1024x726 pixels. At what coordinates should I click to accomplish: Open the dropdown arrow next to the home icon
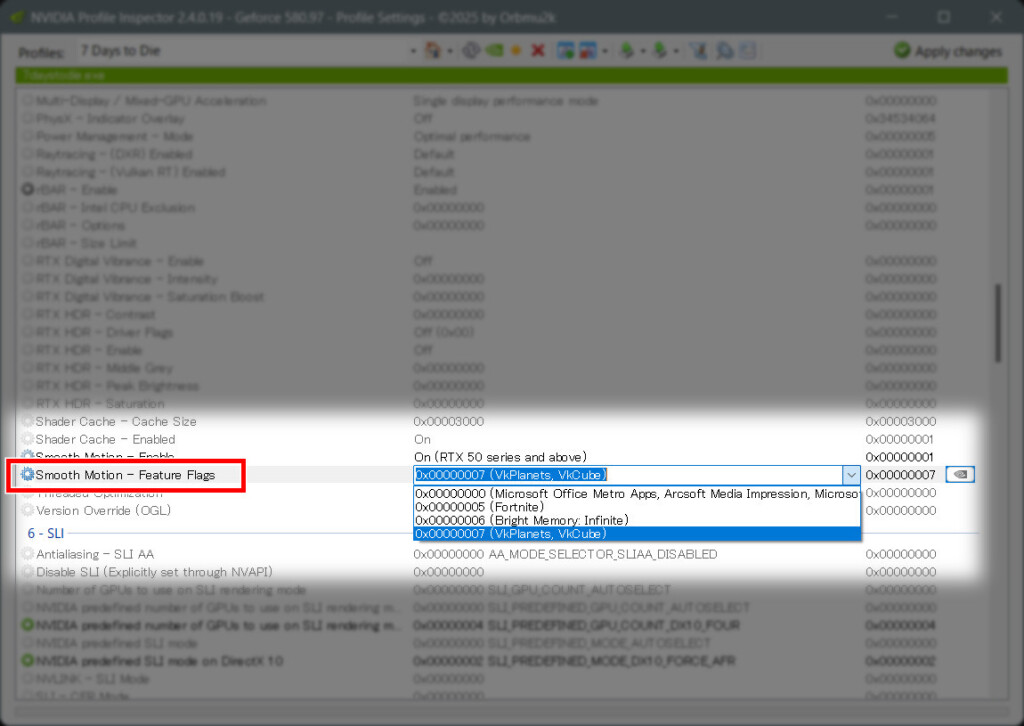point(450,51)
